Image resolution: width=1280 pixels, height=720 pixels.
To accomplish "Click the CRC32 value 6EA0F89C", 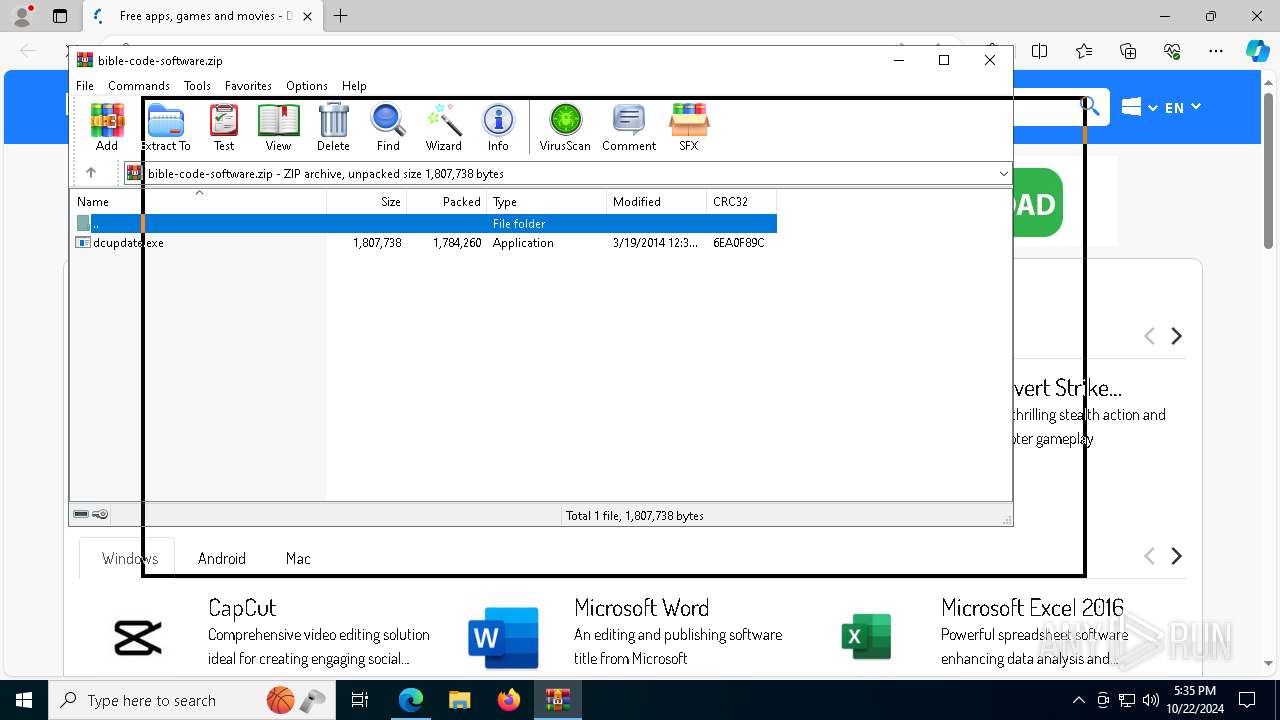I will [739, 243].
